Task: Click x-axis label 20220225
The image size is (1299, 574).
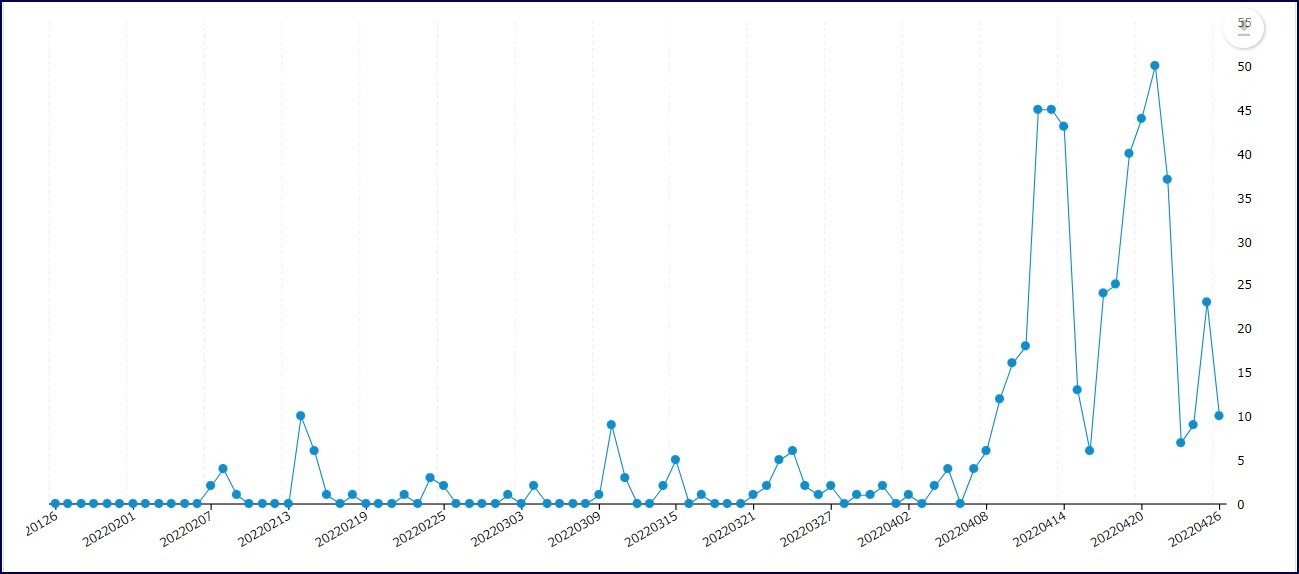Action: pos(419,528)
